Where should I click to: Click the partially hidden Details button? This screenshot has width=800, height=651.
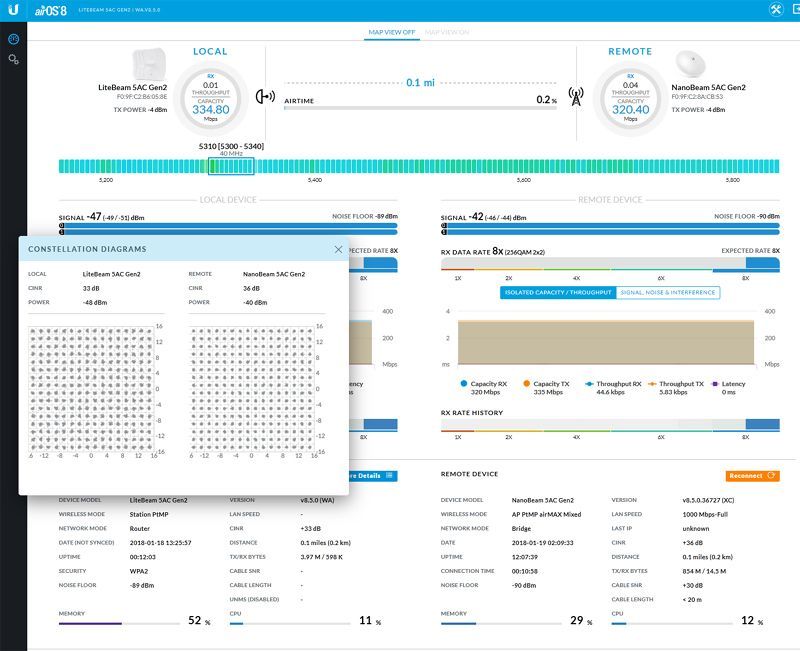373,475
